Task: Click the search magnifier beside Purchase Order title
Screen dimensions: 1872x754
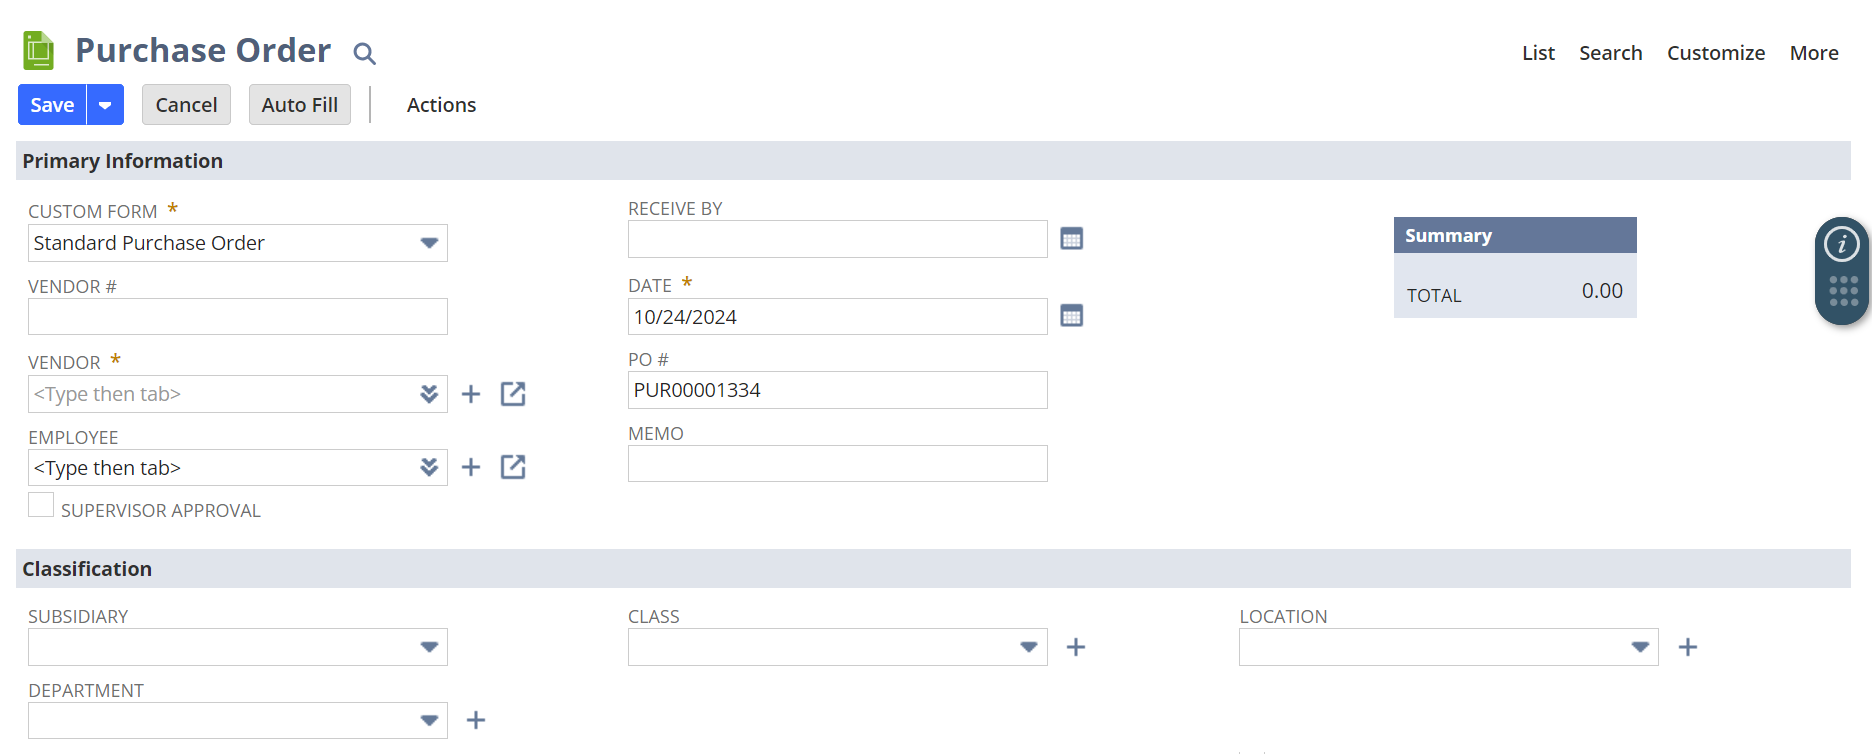Action: [x=365, y=53]
